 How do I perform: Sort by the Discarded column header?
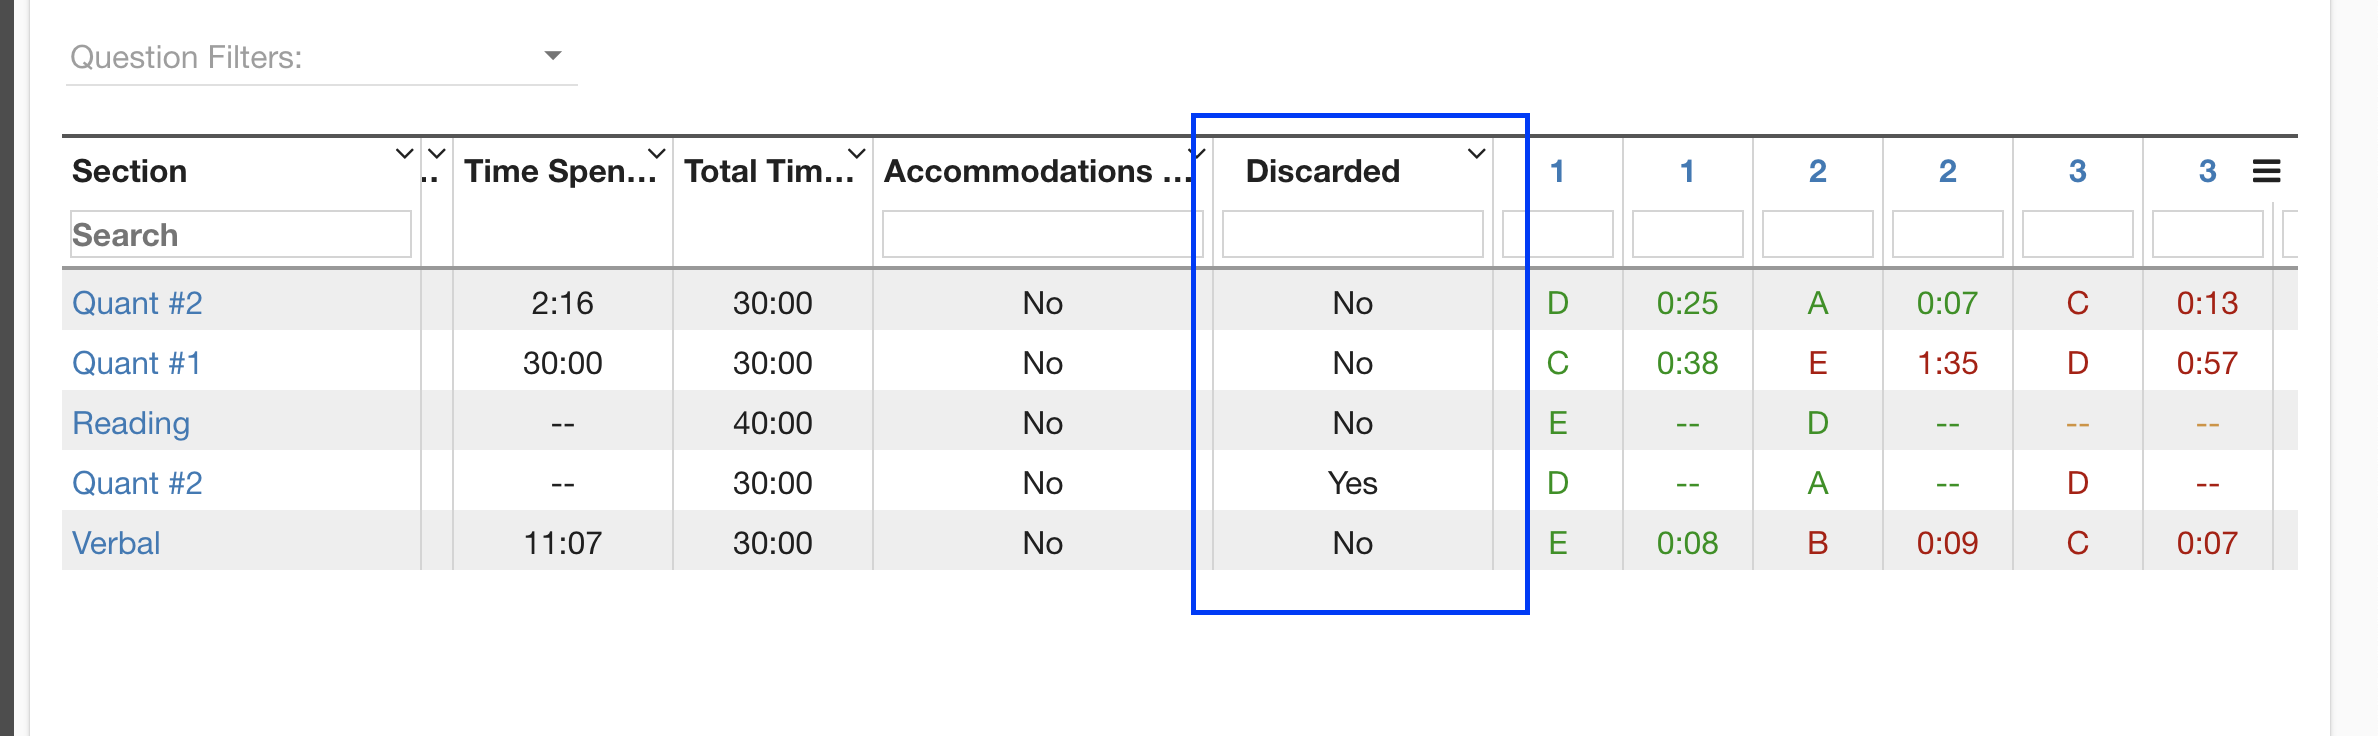tap(1322, 171)
